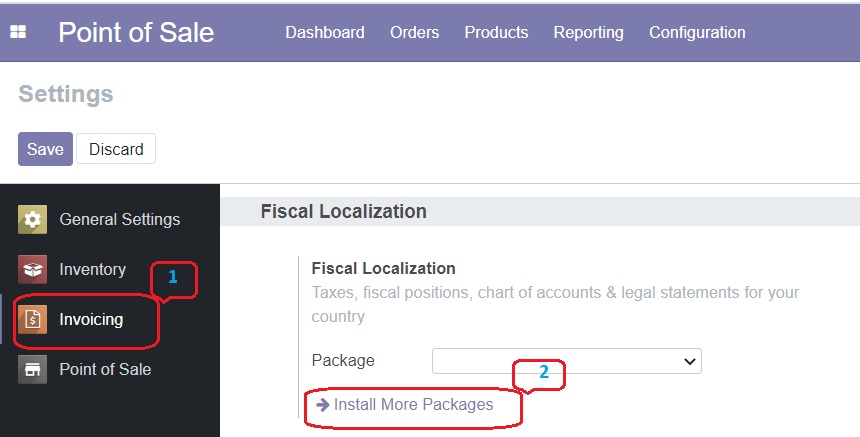The height and width of the screenshot is (437, 860).
Task: Open the Reporting menu
Action: tap(589, 33)
